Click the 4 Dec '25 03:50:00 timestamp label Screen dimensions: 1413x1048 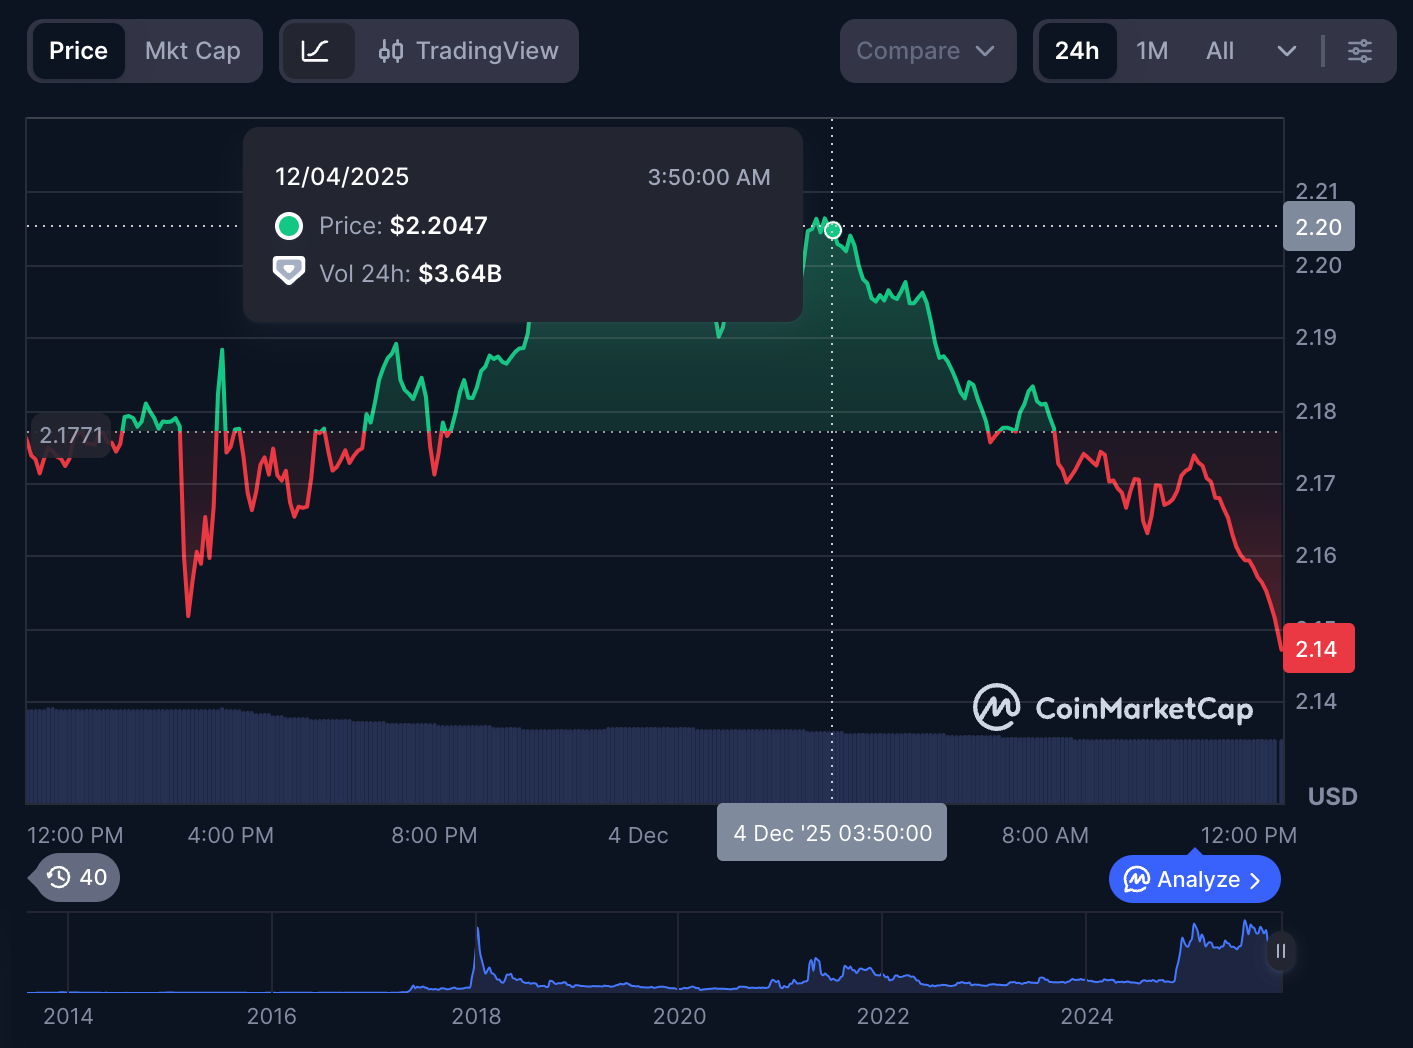point(831,831)
